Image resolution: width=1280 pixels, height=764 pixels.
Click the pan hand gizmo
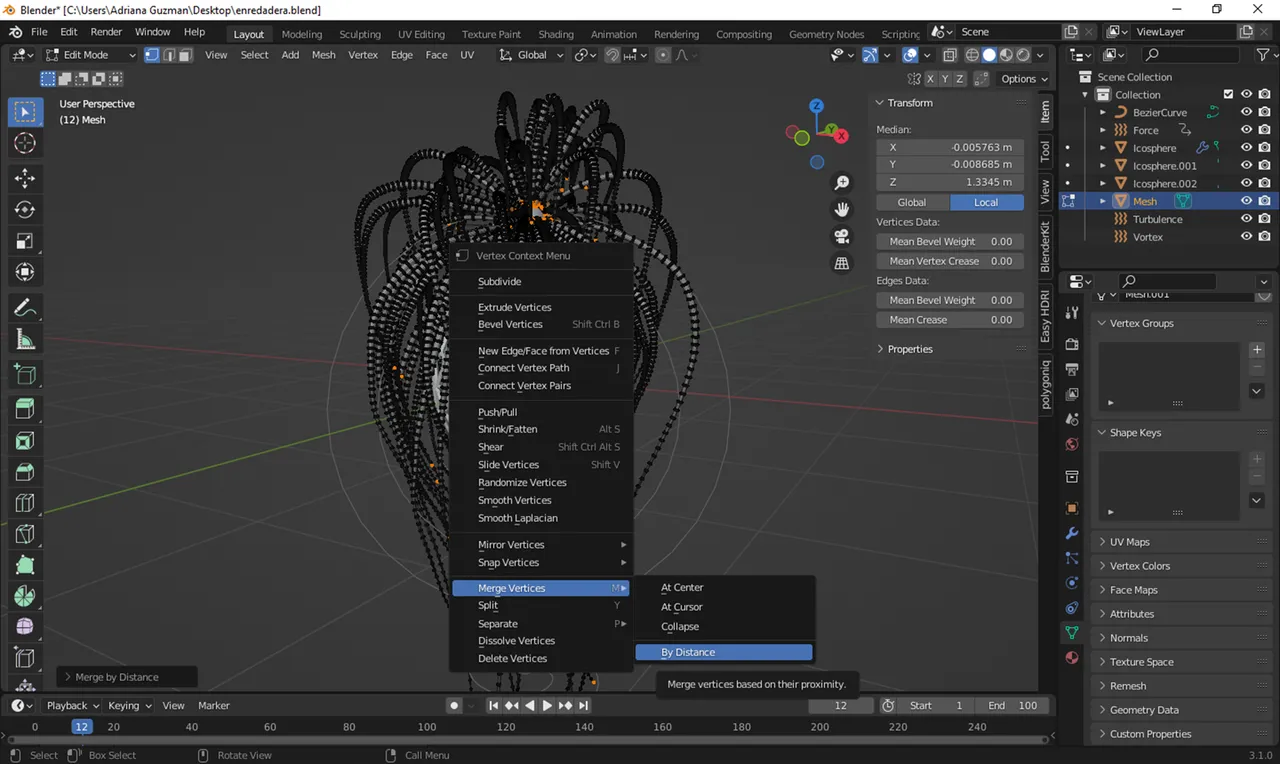(x=842, y=209)
